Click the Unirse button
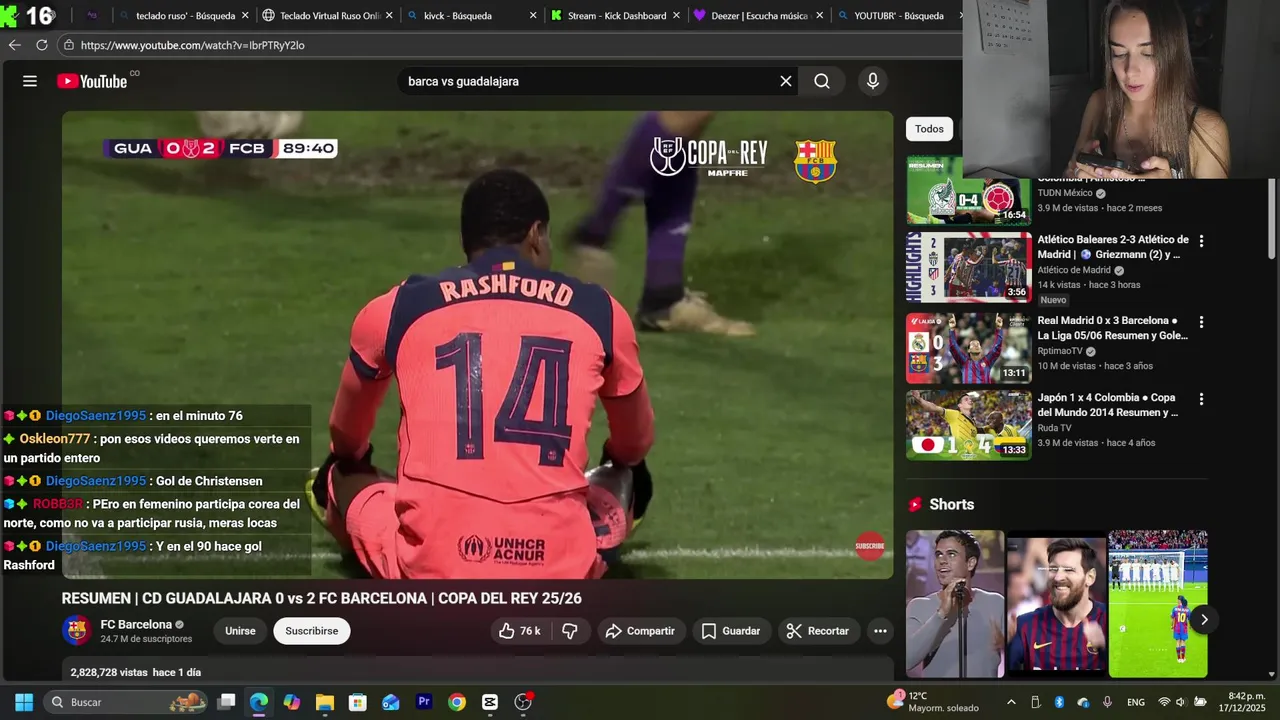 (240, 631)
